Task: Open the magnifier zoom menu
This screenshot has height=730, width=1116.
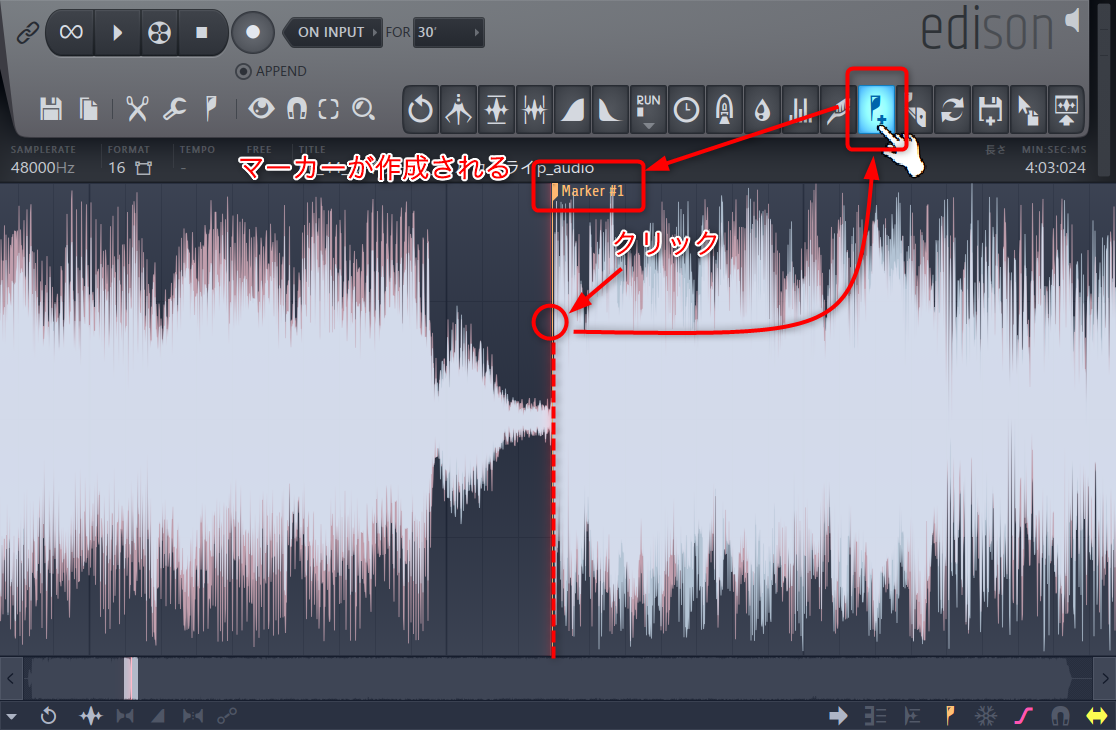Action: click(363, 109)
